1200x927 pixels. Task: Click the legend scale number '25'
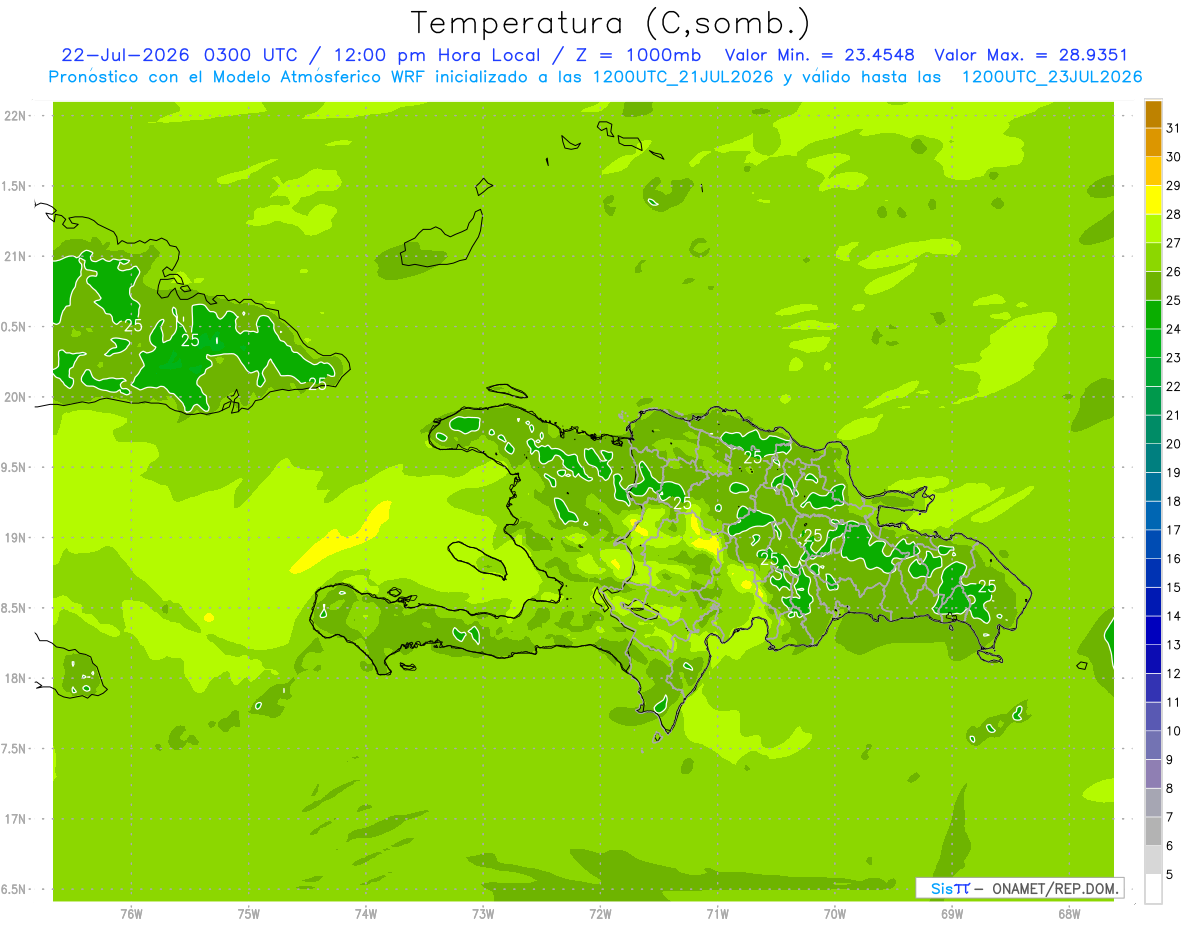[1174, 300]
